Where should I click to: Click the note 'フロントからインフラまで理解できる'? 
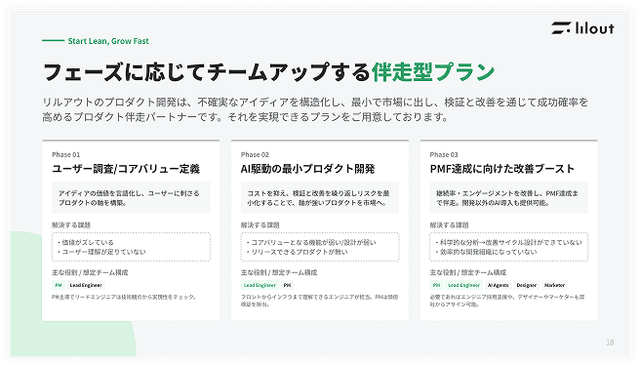[319, 300]
